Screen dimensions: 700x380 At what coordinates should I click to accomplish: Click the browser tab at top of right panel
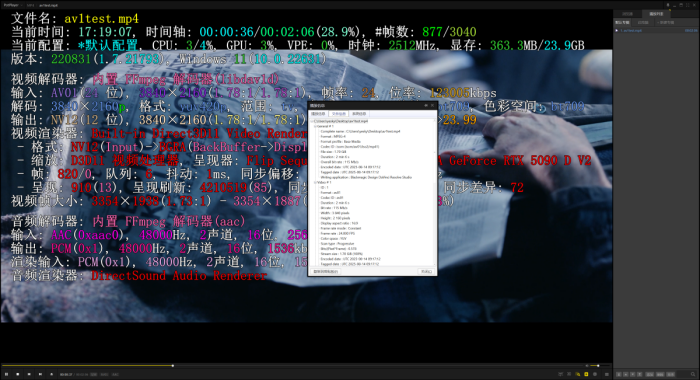click(627, 14)
